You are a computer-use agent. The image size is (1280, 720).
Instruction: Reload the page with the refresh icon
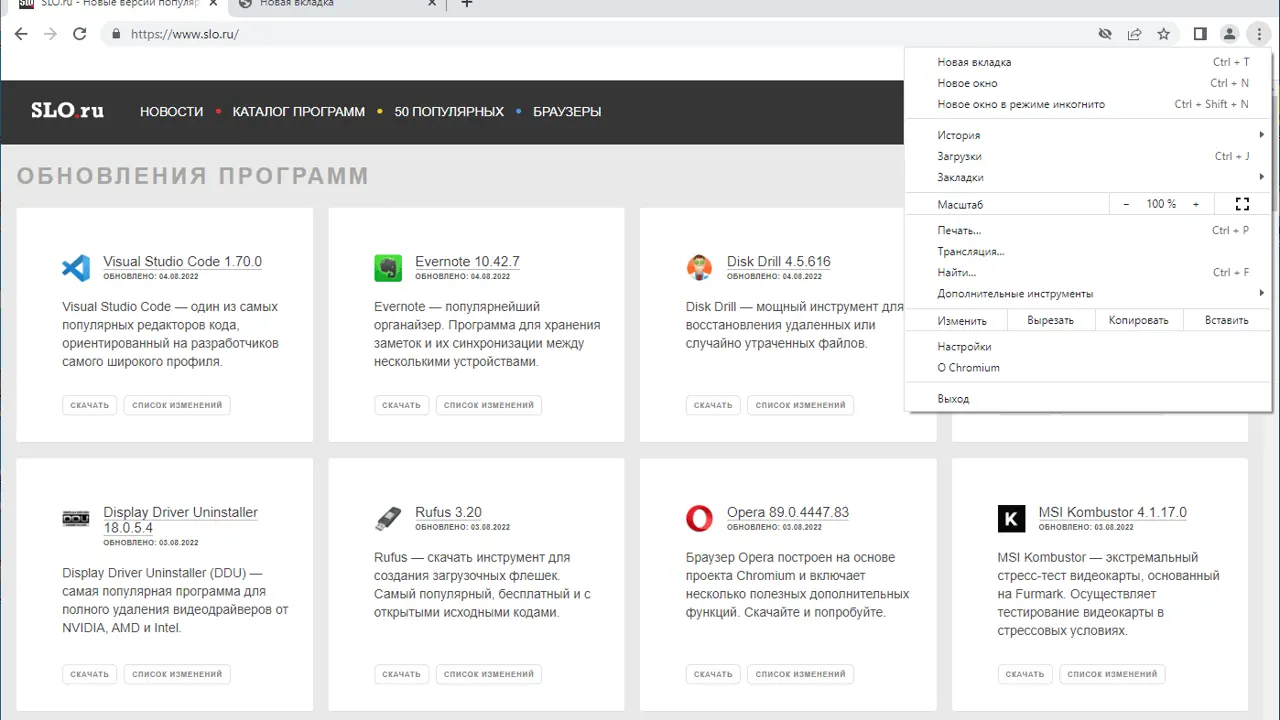coord(80,34)
